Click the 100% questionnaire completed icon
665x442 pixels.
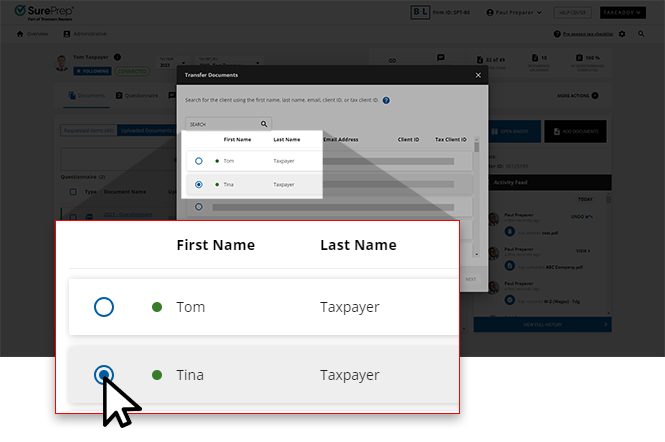click(x=579, y=58)
